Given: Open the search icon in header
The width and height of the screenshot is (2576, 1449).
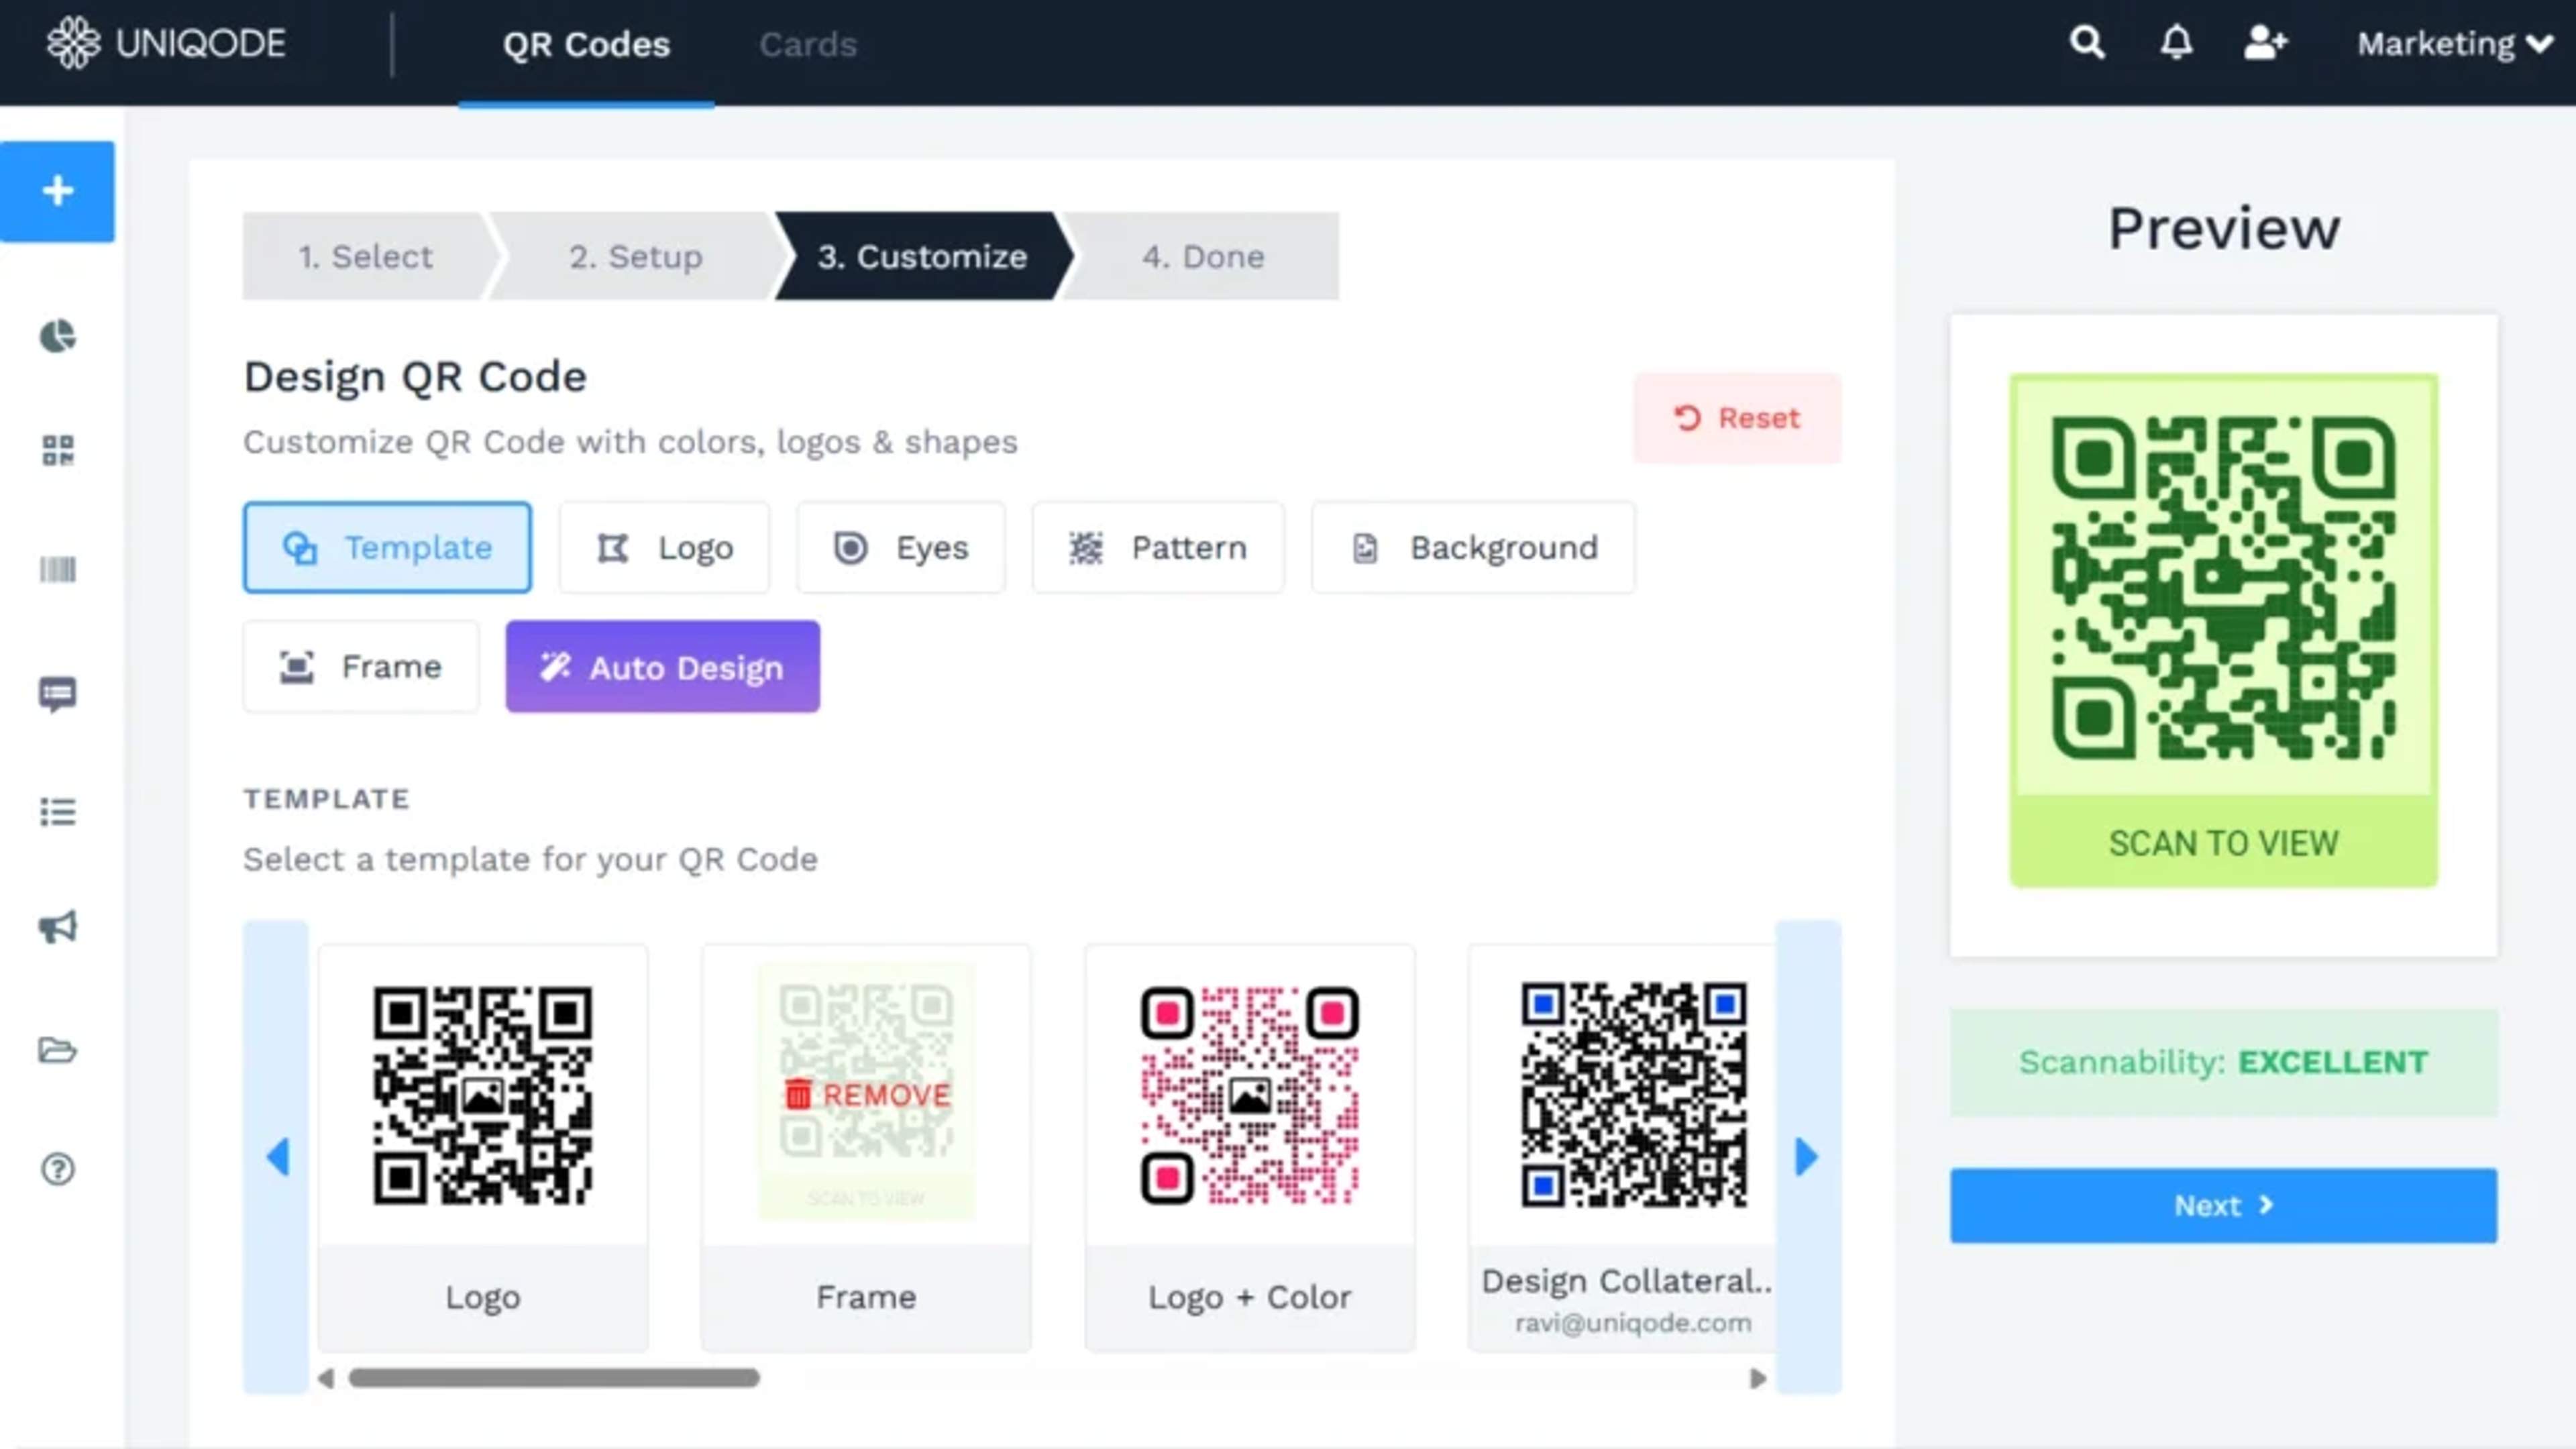Looking at the screenshot, I should (x=2087, y=43).
